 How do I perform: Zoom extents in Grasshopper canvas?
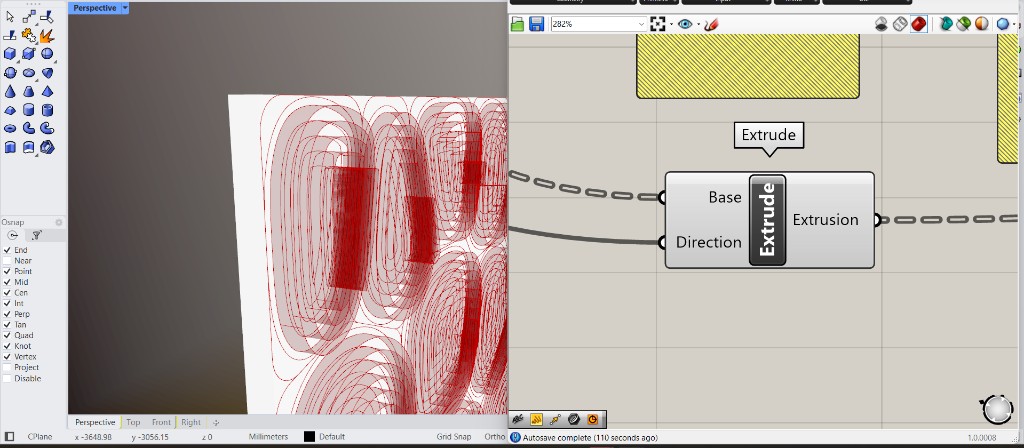658,24
